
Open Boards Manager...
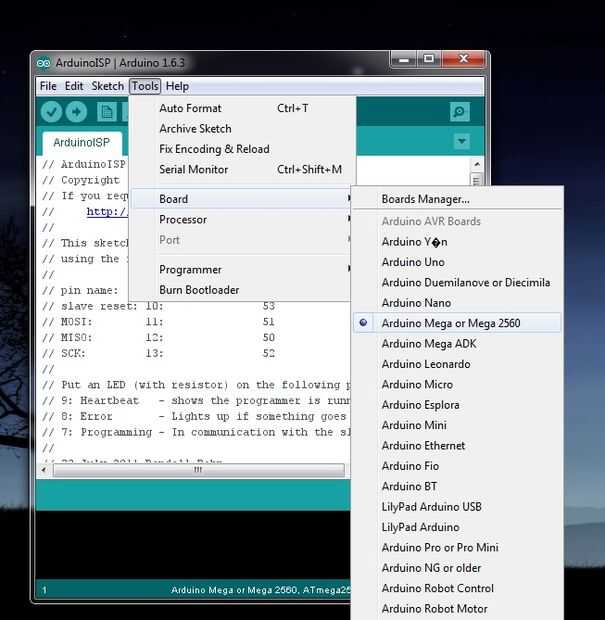pos(457,199)
